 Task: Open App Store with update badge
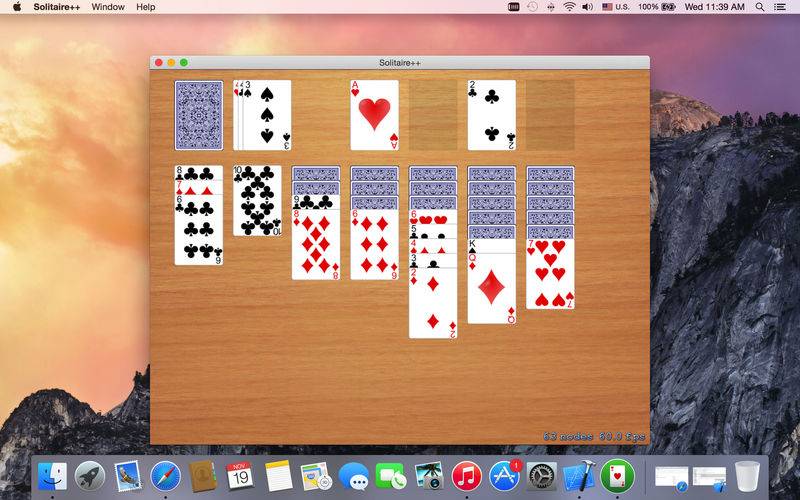(504, 477)
